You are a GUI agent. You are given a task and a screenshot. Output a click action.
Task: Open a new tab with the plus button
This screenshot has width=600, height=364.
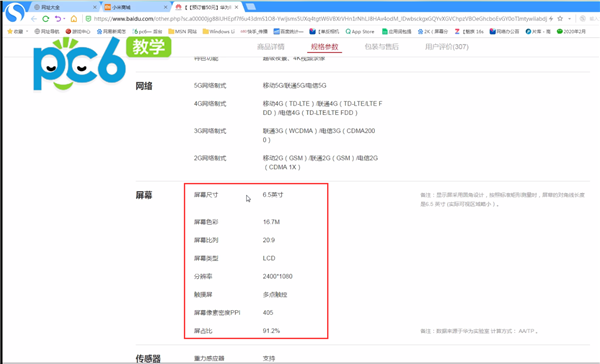[x=251, y=7]
